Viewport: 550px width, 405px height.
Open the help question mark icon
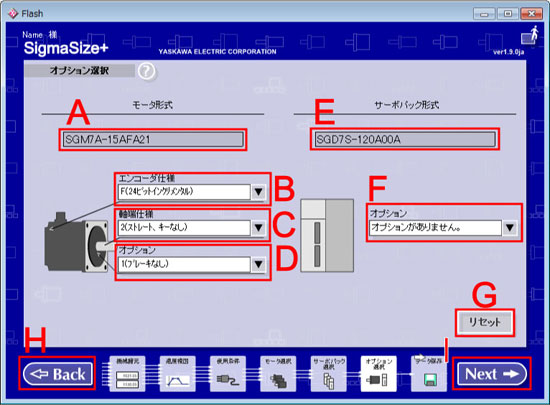click(x=147, y=71)
